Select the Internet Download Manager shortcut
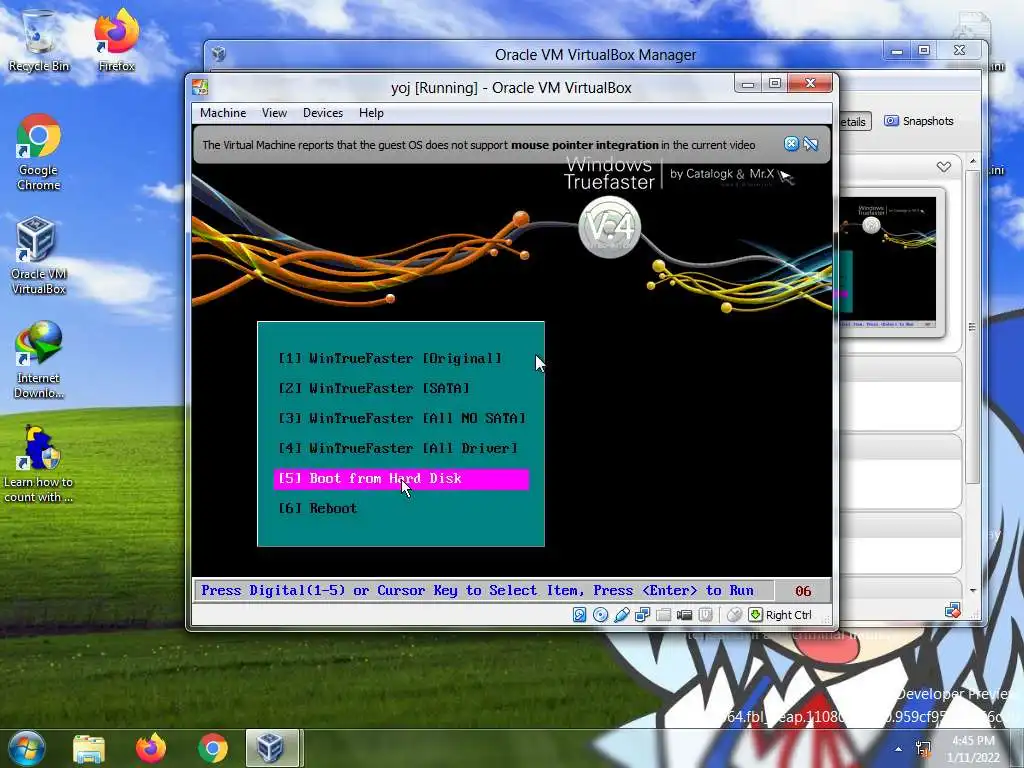The width and height of the screenshot is (1024, 768). tap(39, 359)
